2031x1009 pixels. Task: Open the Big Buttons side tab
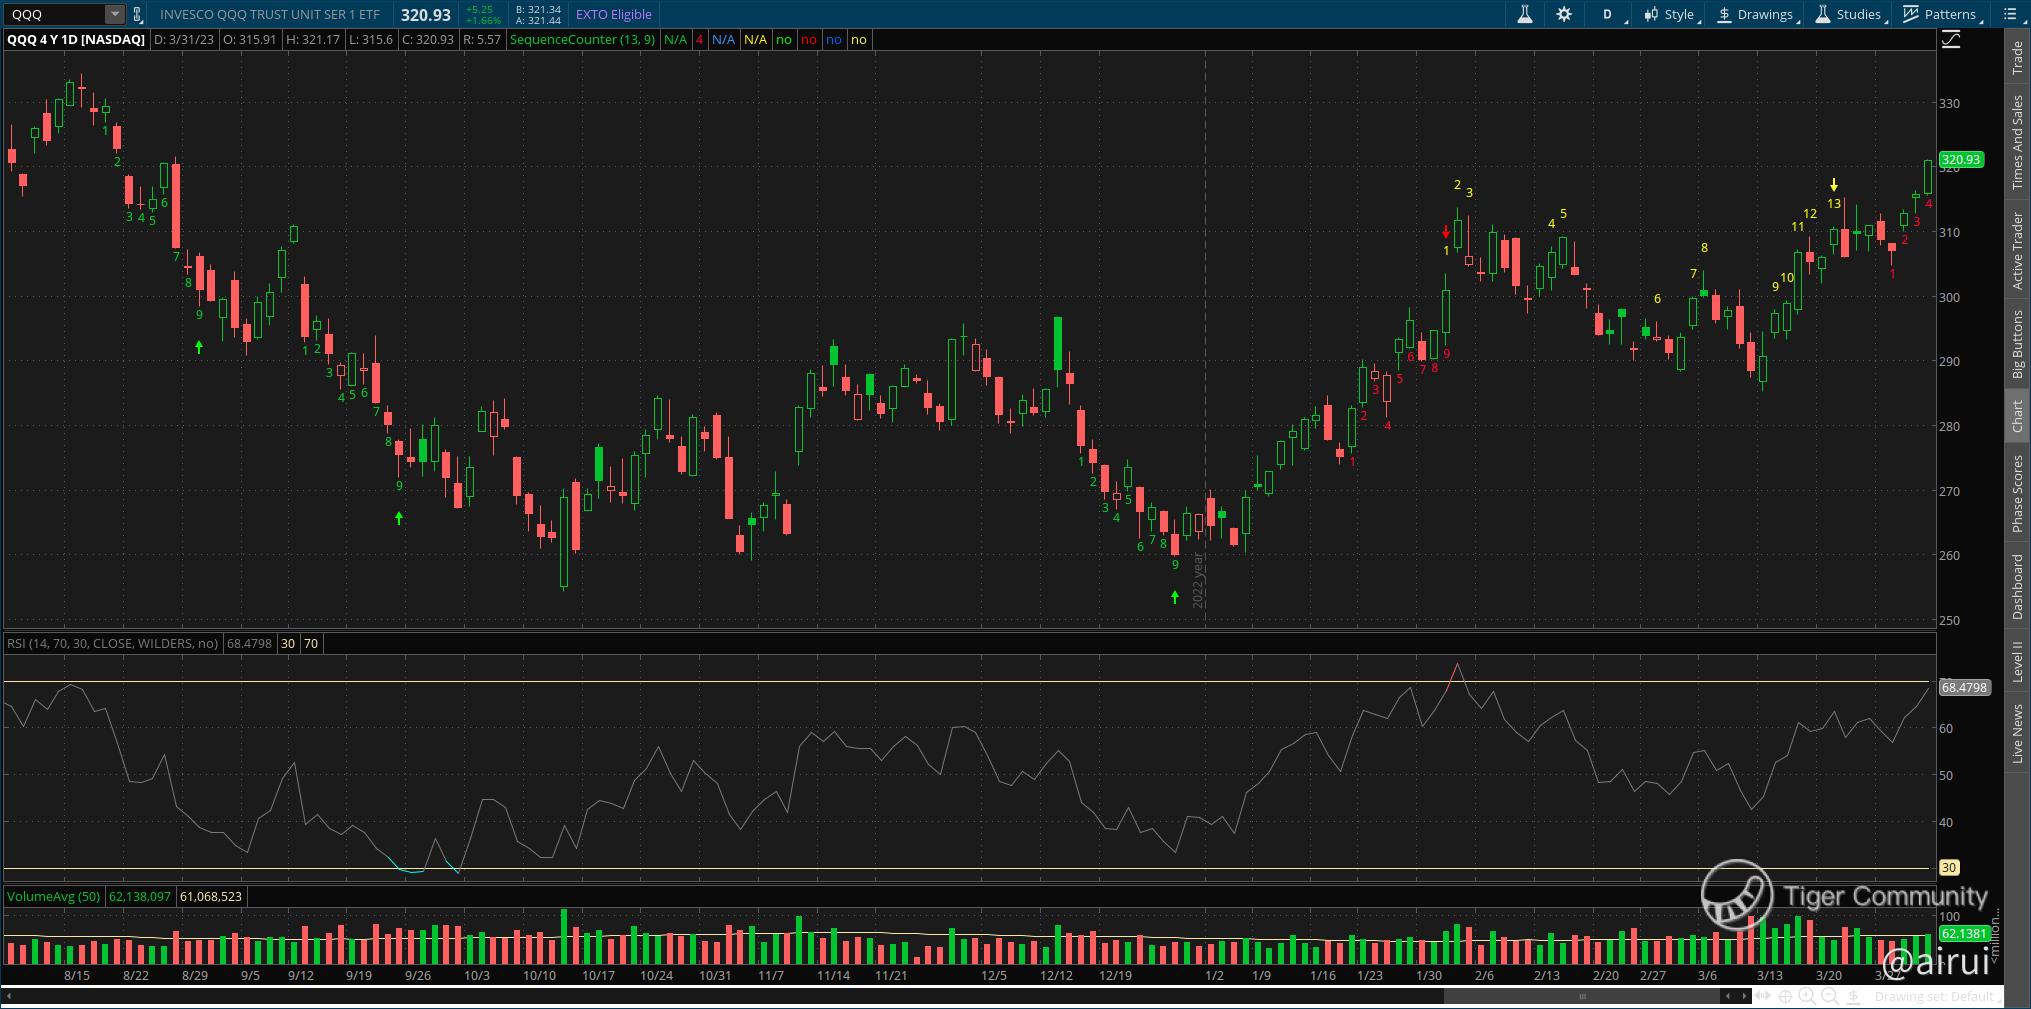2017,343
